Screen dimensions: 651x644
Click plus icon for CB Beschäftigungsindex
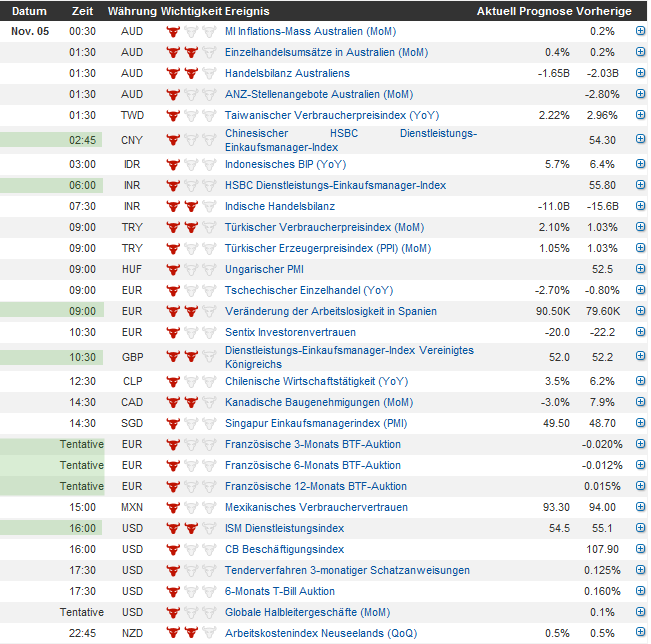[x=640, y=549]
